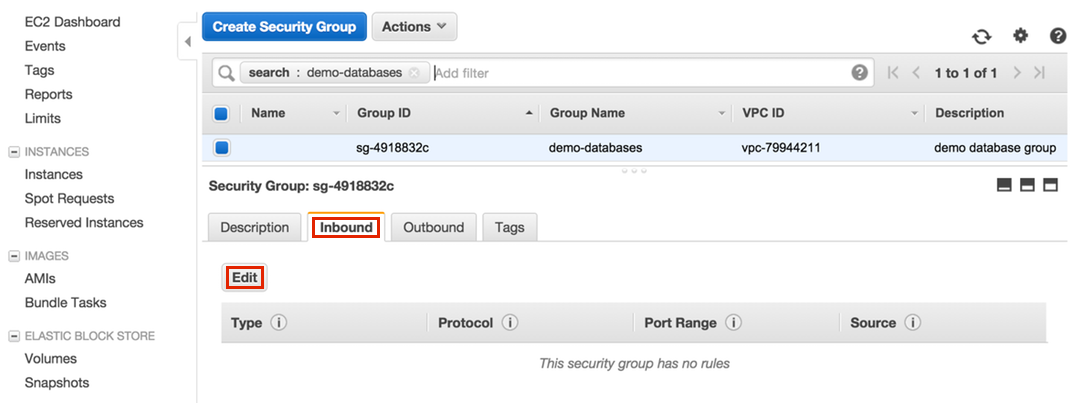
Task: Open the settings gear icon
Action: [x=1020, y=36]
